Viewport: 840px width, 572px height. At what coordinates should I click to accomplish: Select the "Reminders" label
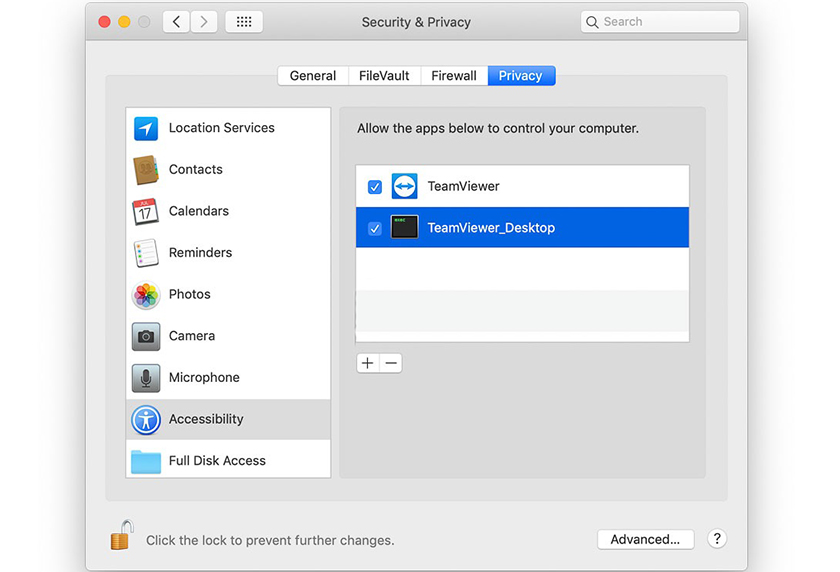[x=200, y=252]
